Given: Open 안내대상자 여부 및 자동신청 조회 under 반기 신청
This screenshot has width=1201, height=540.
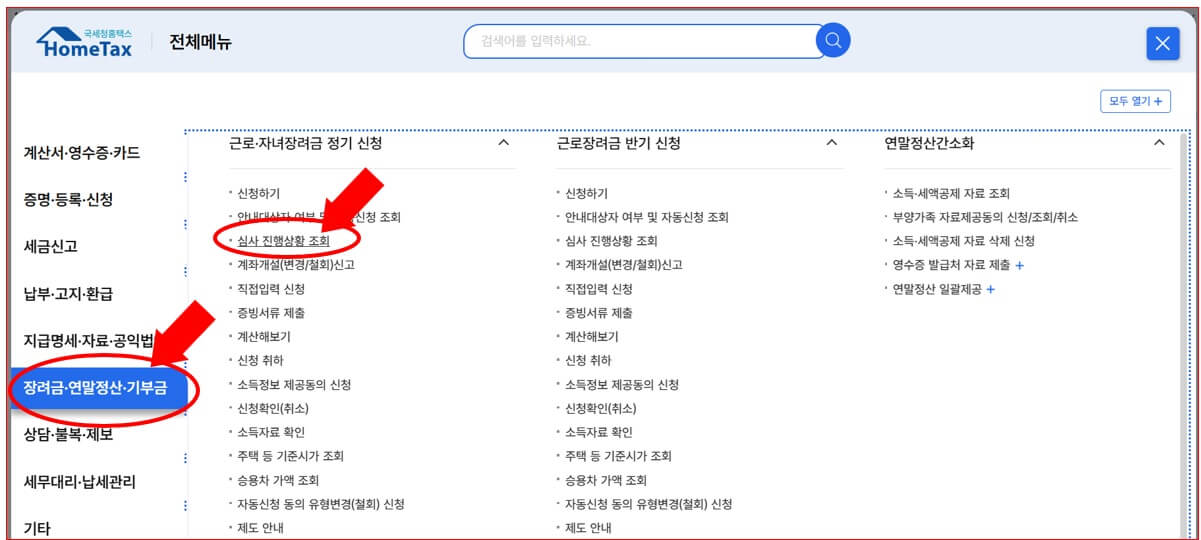Looking at the screenshot, I should point(647,217).
